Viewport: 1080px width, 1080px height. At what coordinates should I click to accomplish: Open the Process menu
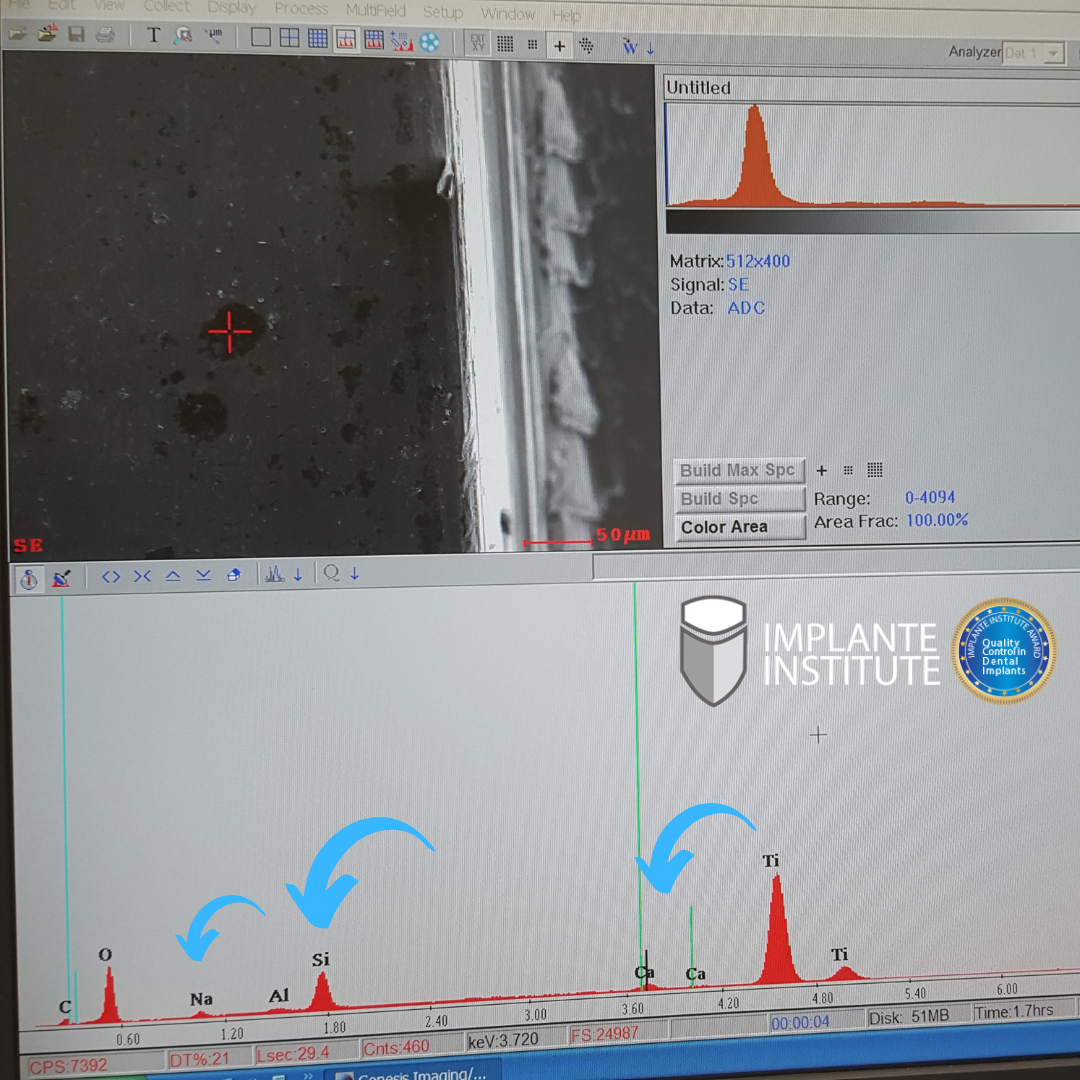[300, 9]
